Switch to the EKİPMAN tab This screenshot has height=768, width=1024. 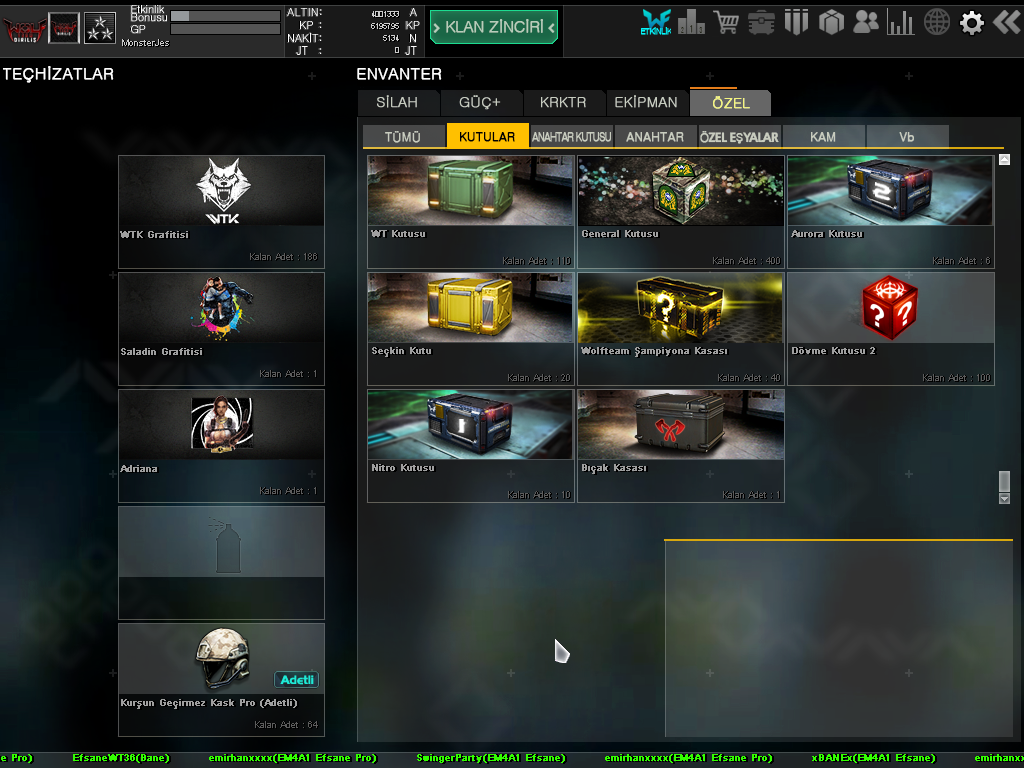646,103
